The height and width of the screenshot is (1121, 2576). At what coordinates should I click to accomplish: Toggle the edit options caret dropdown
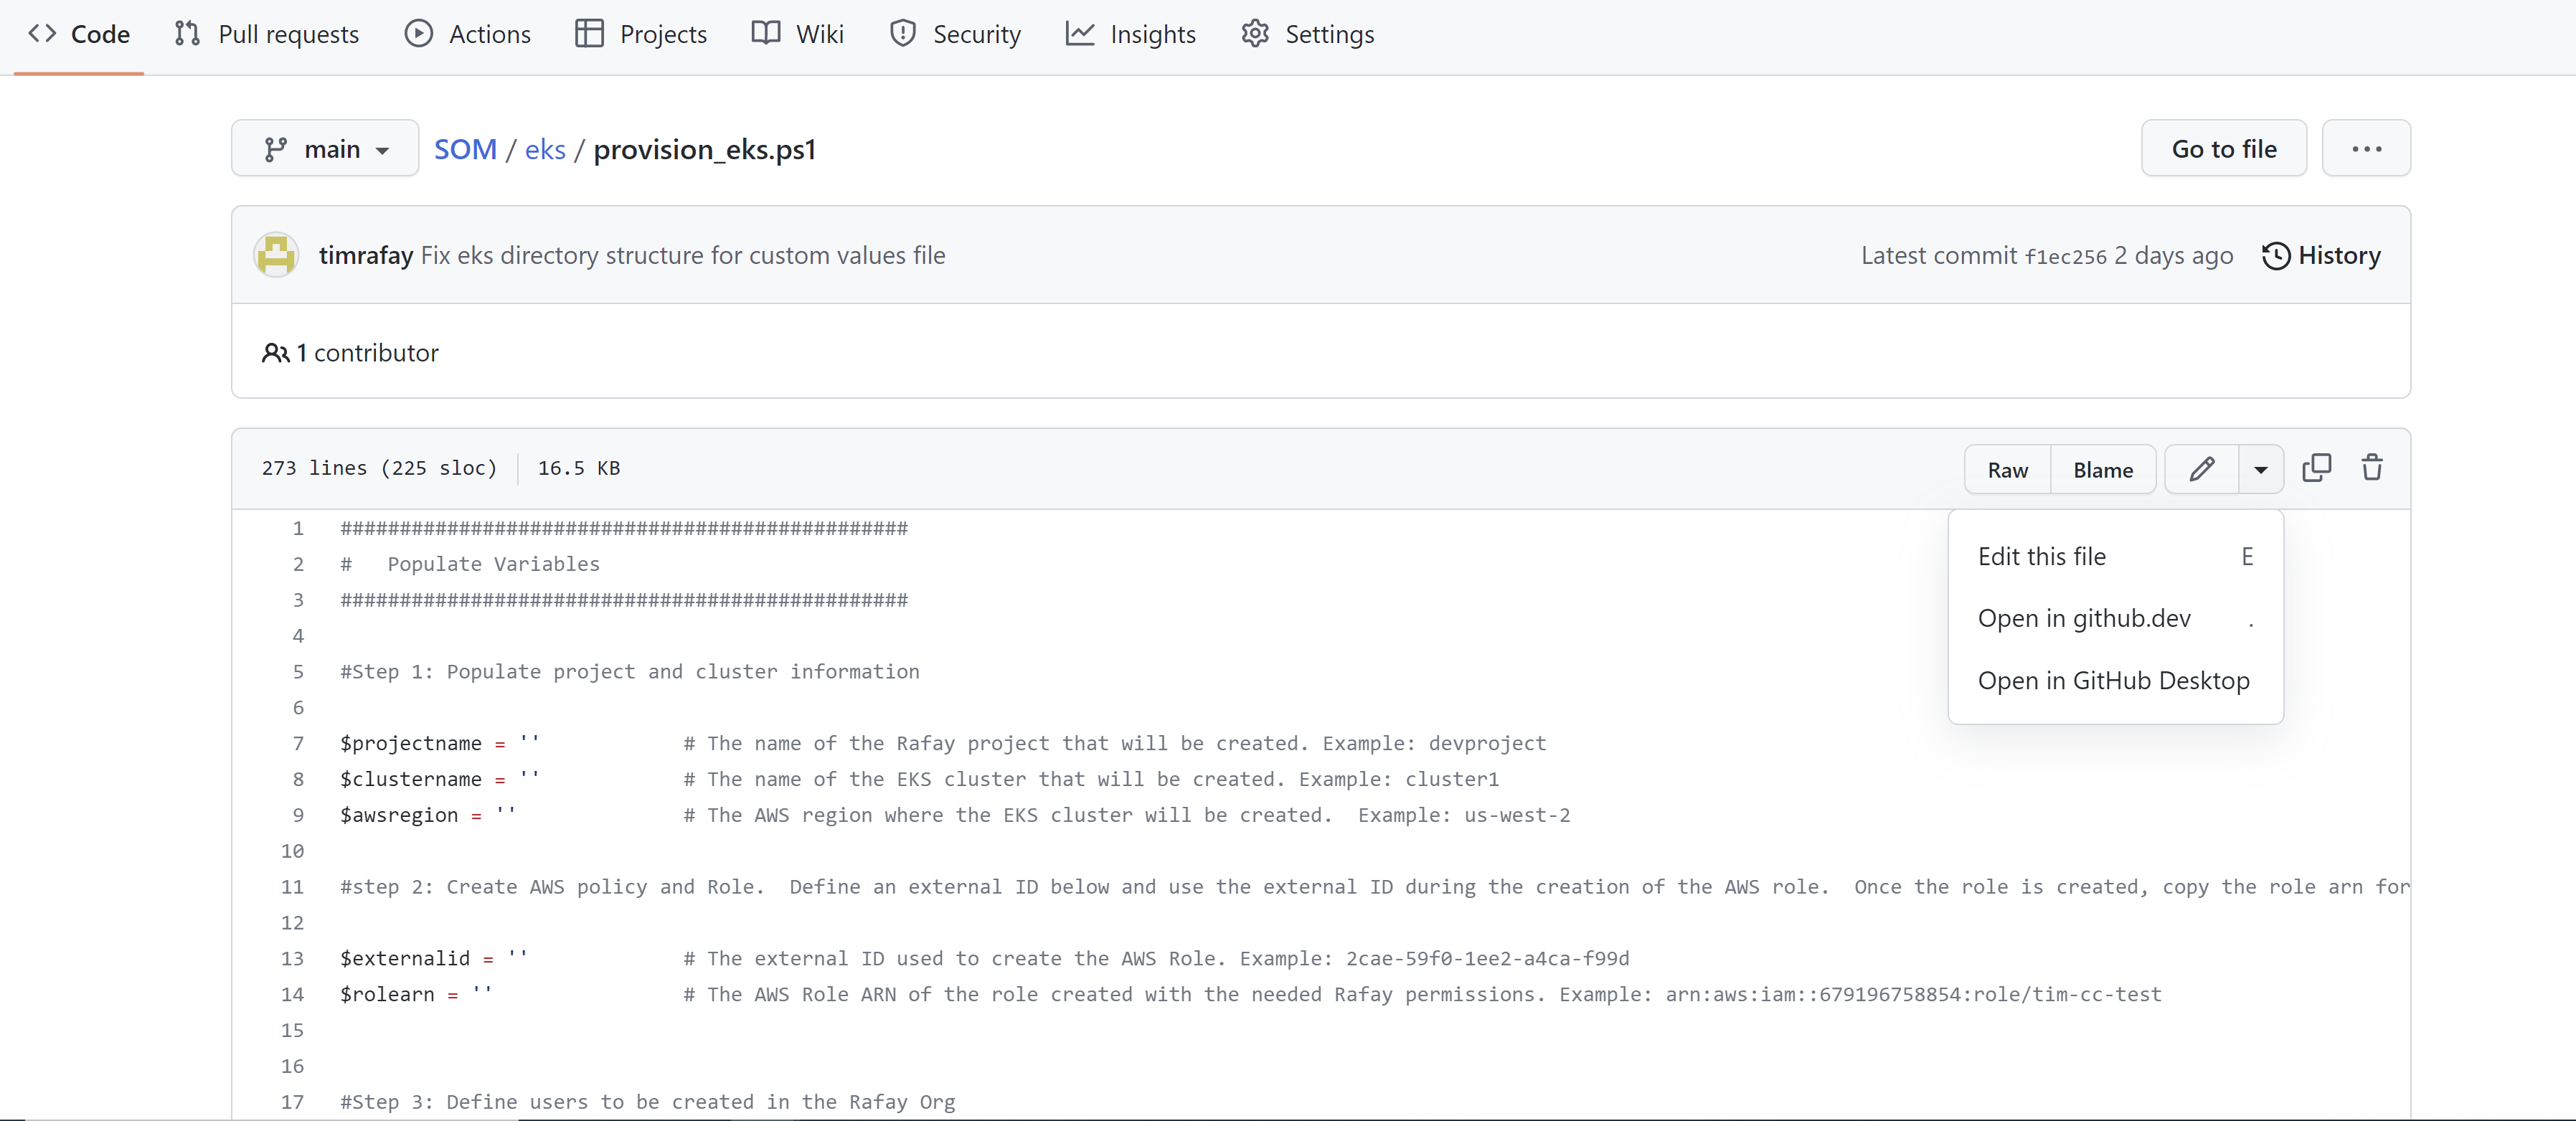click(x=2260, y=469)
